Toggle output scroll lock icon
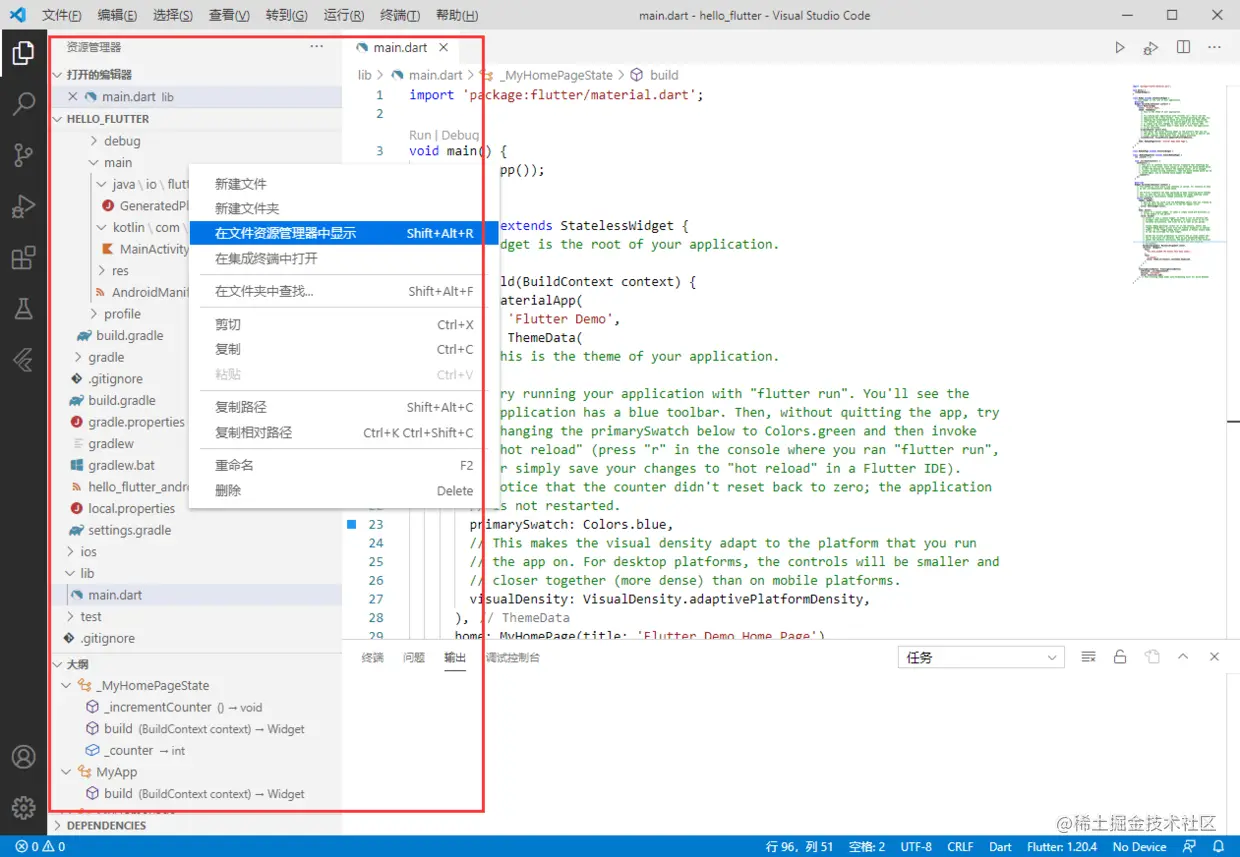The image size is (1240, 857). tap(1120, 657)
